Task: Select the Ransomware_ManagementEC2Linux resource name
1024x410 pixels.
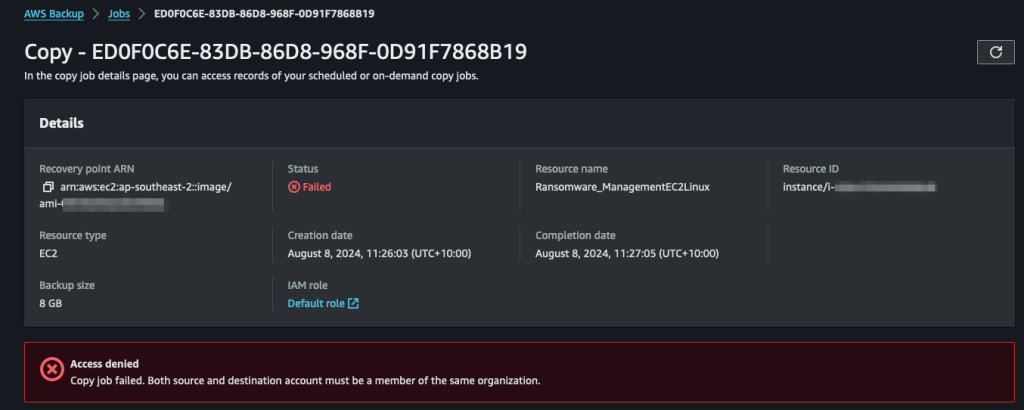Action: pos(622,187)
